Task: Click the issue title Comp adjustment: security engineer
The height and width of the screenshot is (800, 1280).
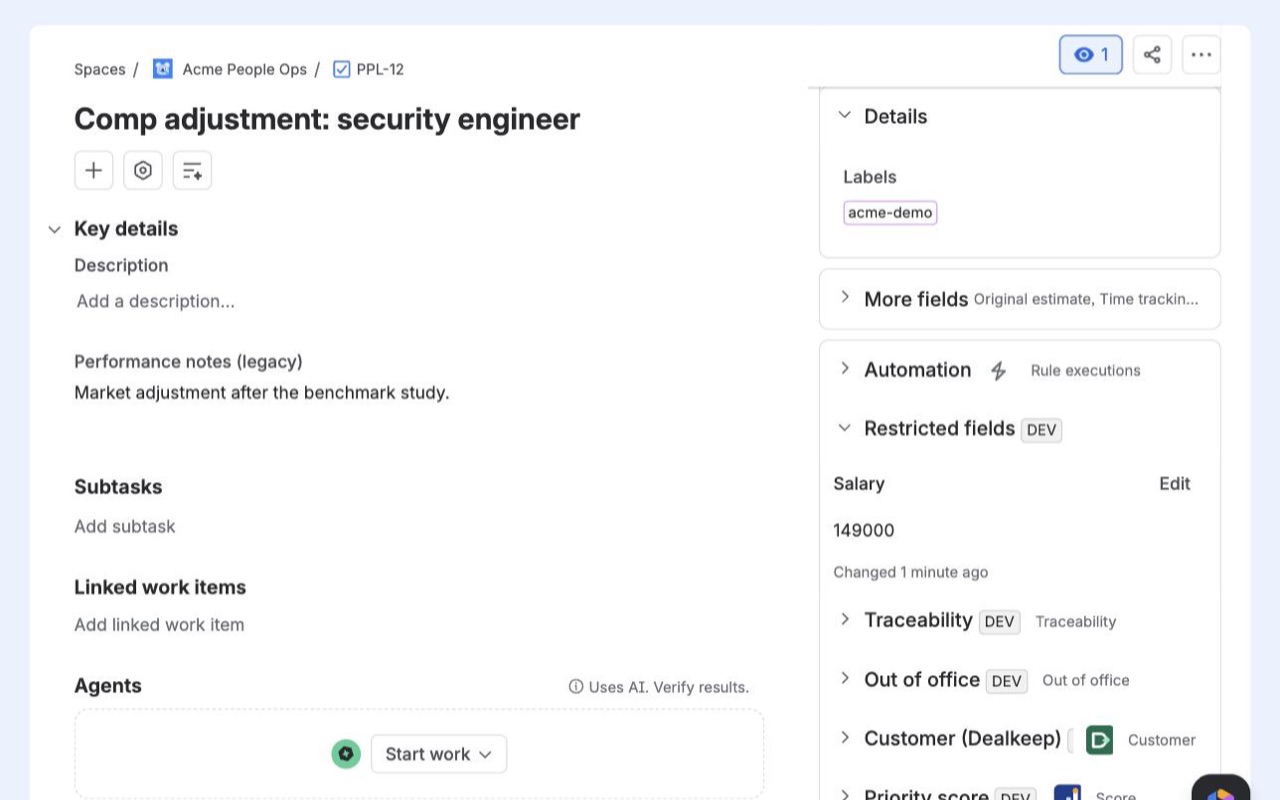Action: tap(327, 119)
